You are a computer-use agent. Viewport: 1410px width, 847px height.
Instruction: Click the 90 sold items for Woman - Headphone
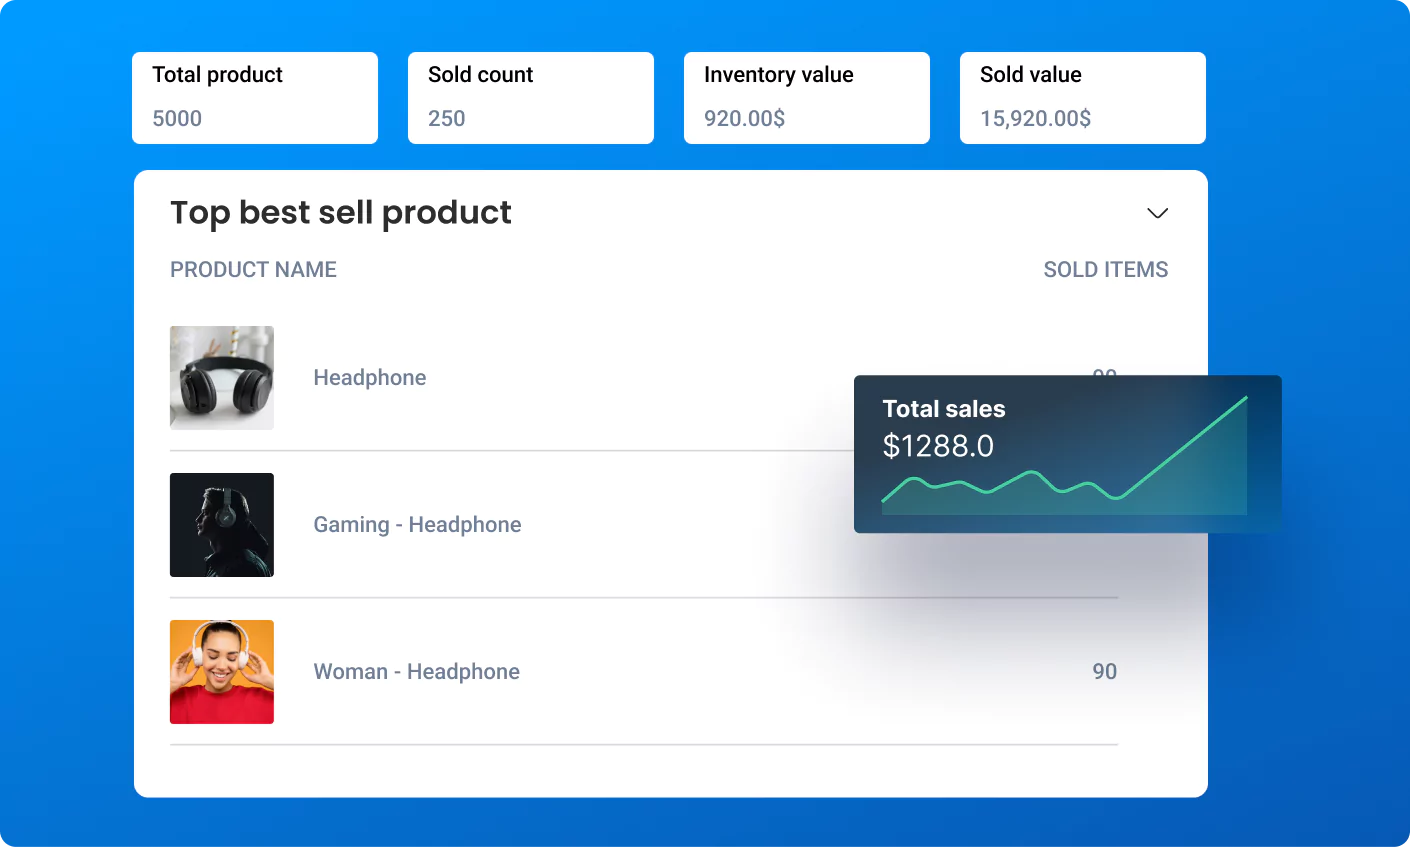(x=1104, y=672)
